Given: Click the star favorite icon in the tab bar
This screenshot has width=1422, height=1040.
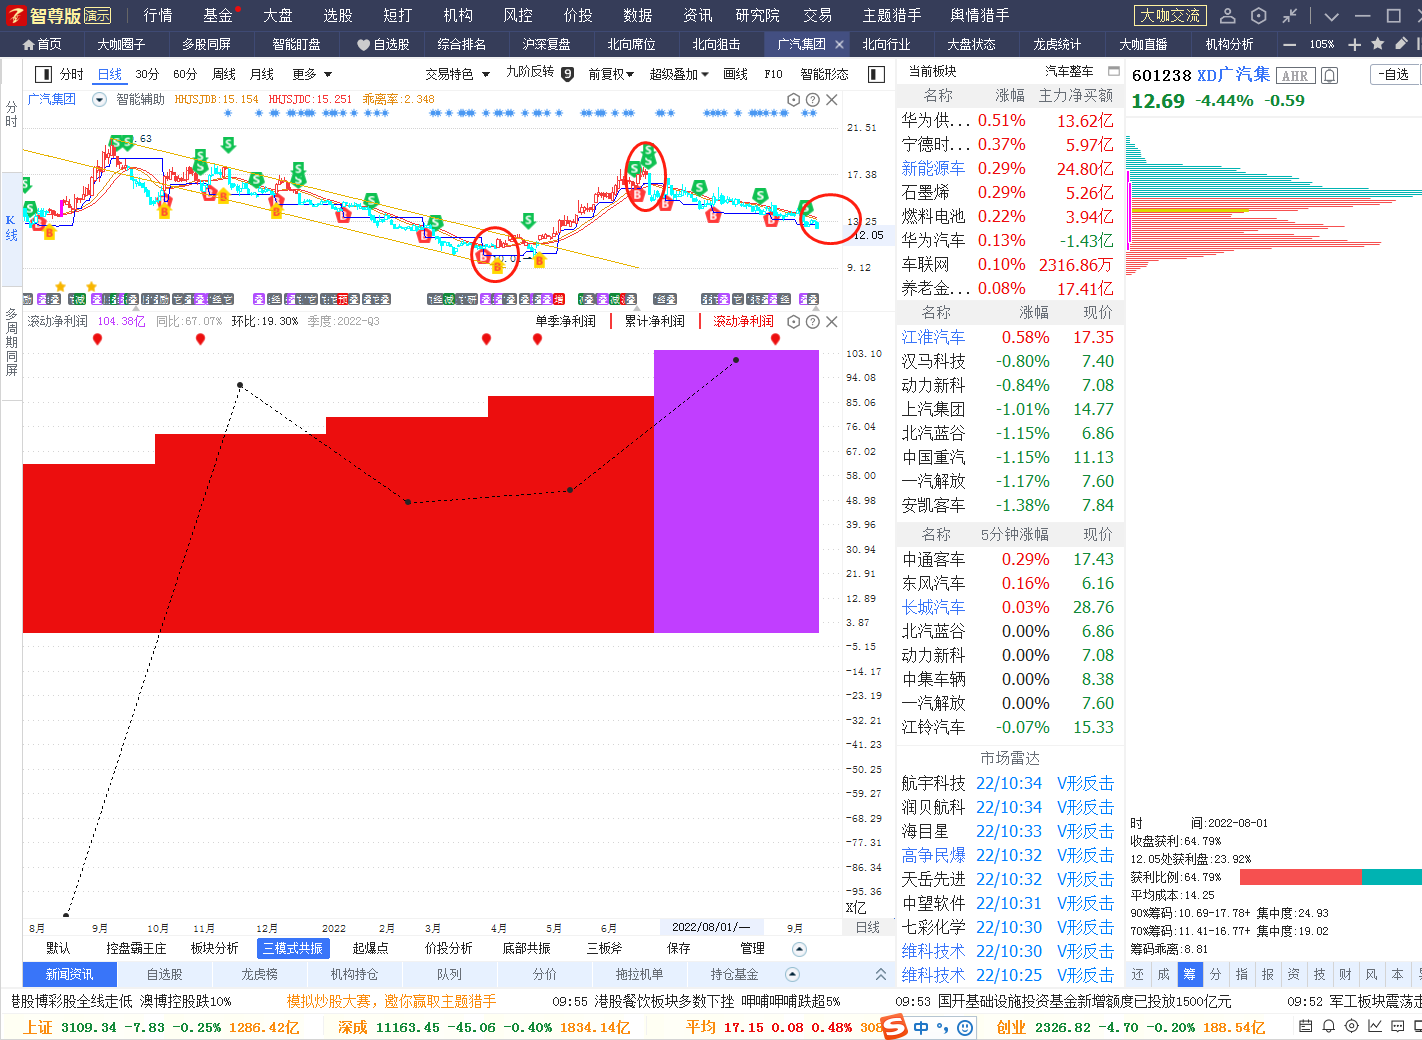Looking at the screenshot, I should 1378,44.
